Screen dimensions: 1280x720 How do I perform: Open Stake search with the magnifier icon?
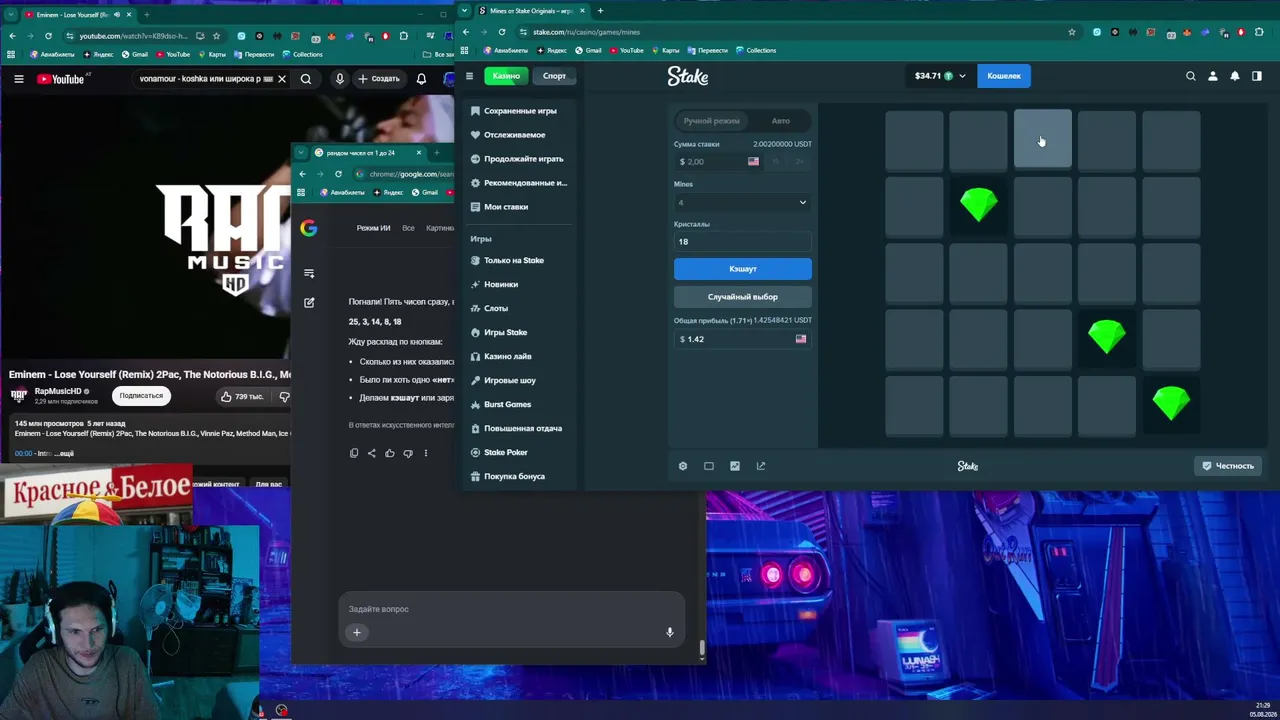[x=1190, y=76]
